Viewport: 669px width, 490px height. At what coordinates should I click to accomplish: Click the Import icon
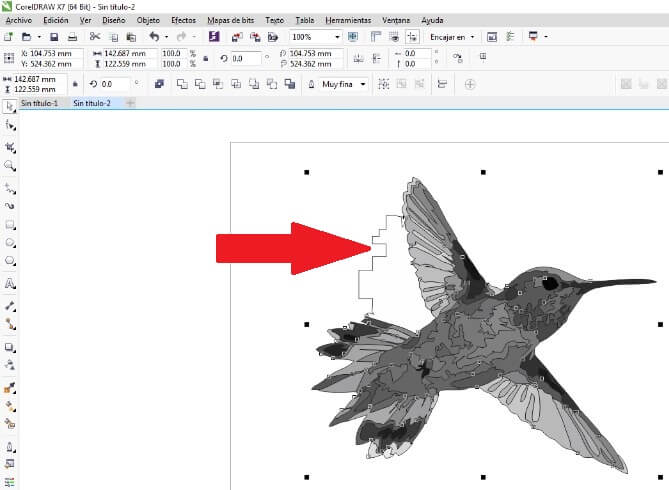pos(237,37)
